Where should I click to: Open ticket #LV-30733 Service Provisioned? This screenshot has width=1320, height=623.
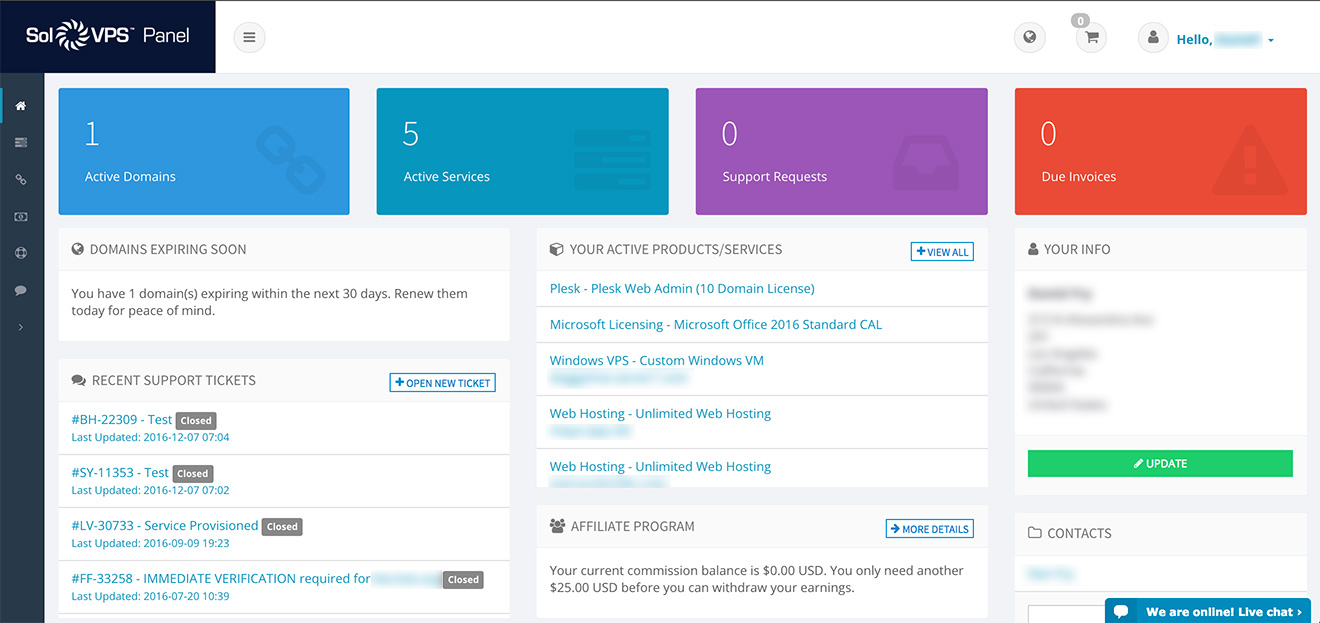click(165, 526)
